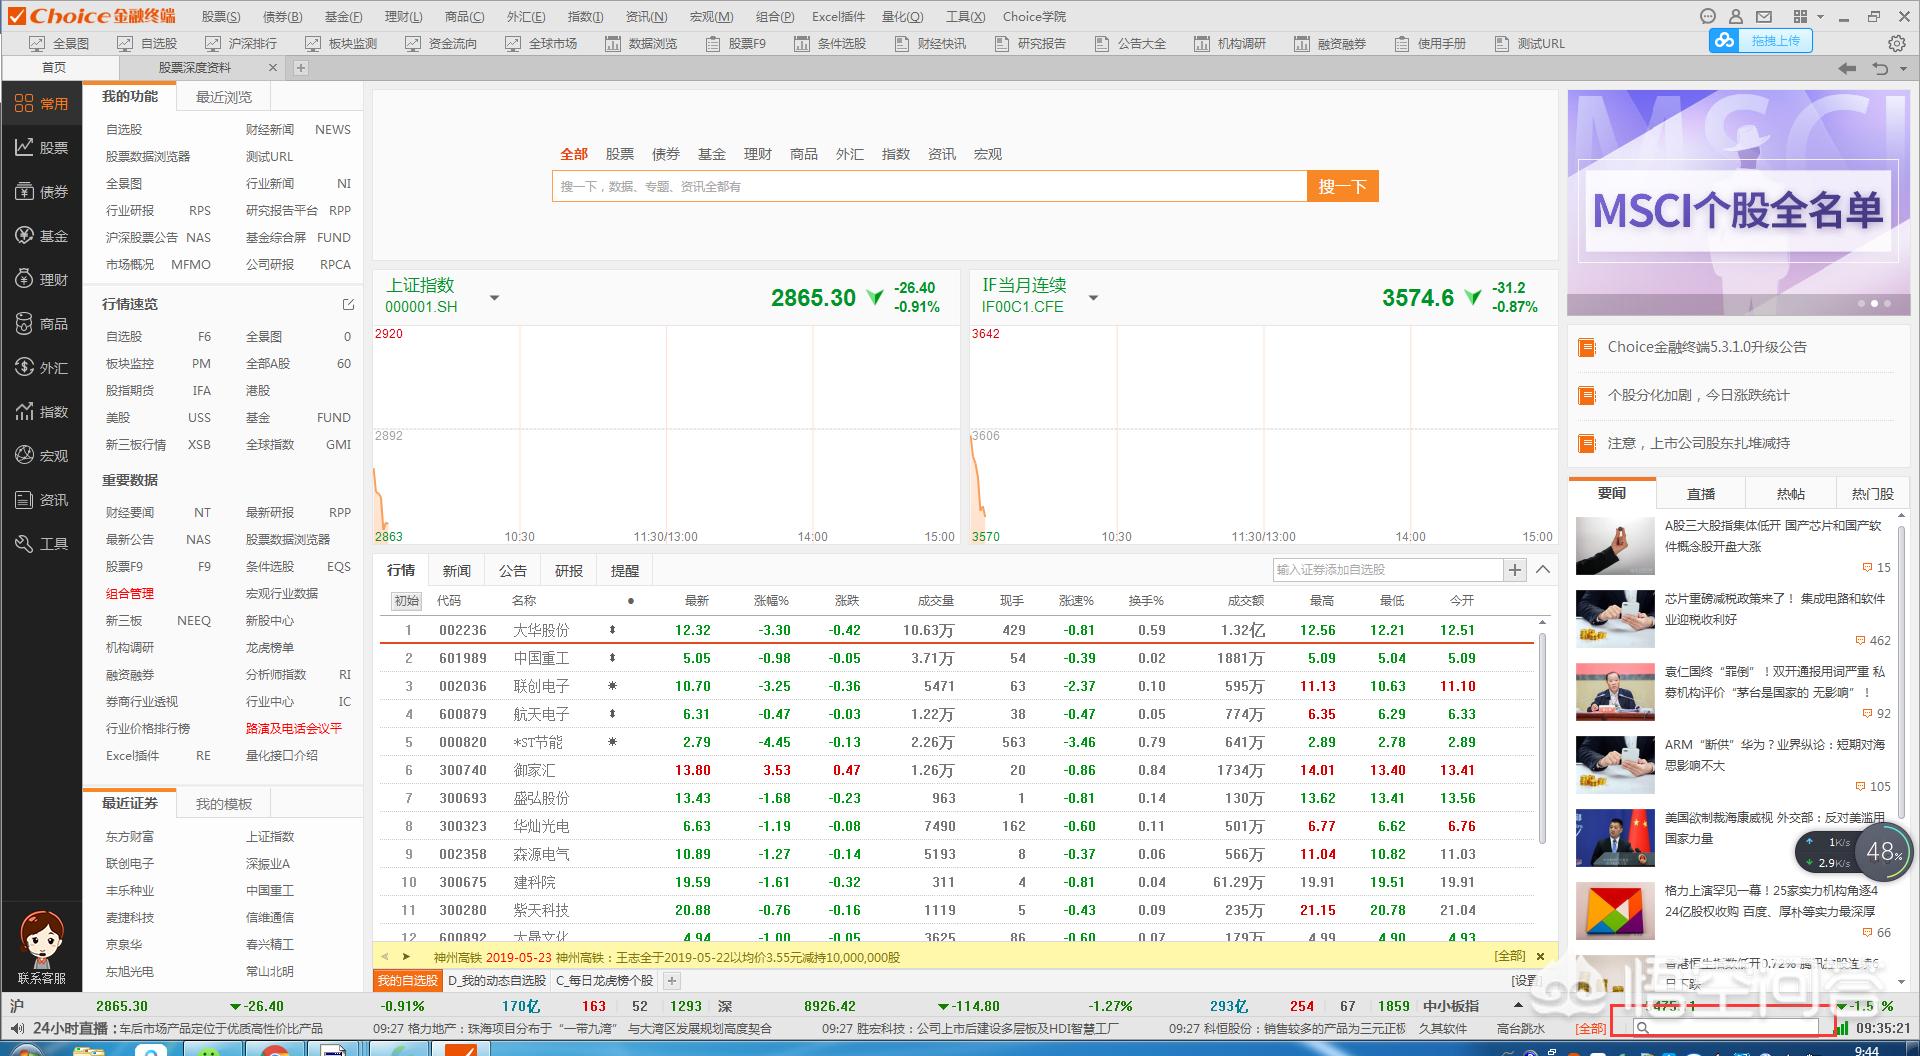Contact customer service avatar 联系客服
The width and height of the screenshot is (1920, 1056).
[41, 947]
